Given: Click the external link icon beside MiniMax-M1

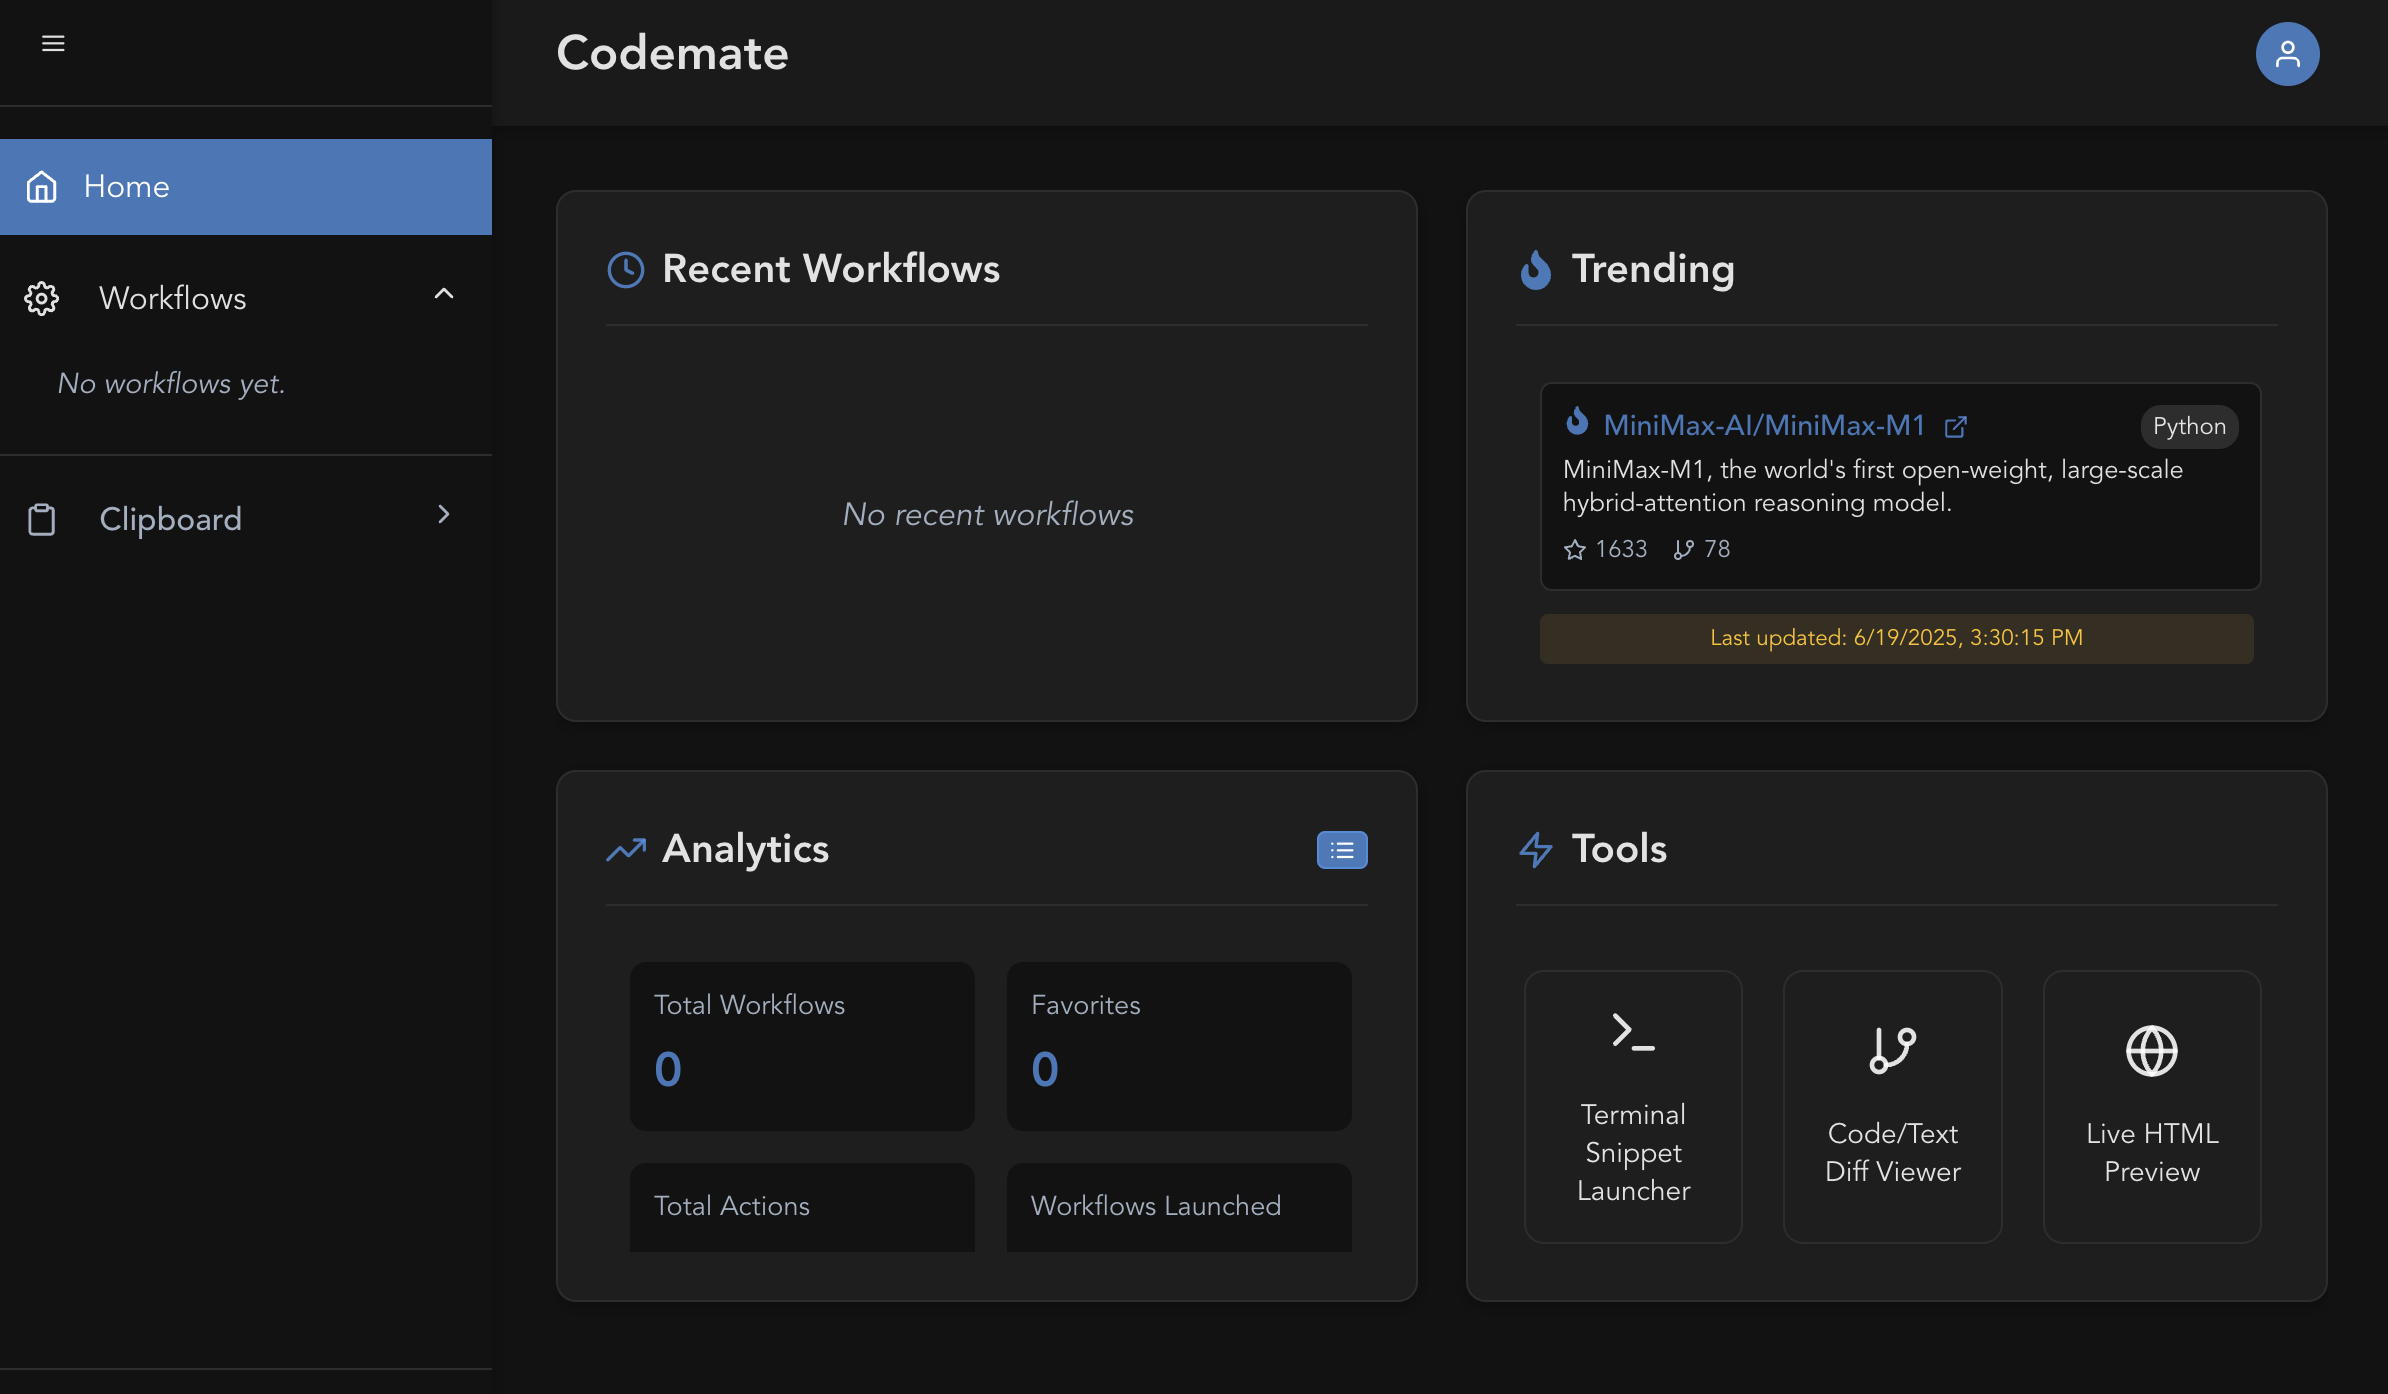Looking at the screenshot, I should click(x=1955, y=427).
